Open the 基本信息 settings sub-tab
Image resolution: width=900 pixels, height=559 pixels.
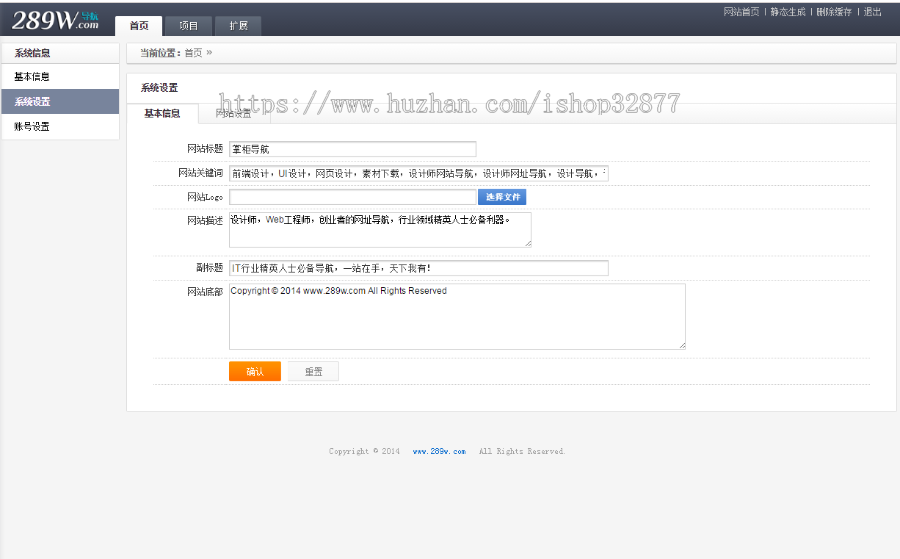pyautogui.click(x=162, y=114)
